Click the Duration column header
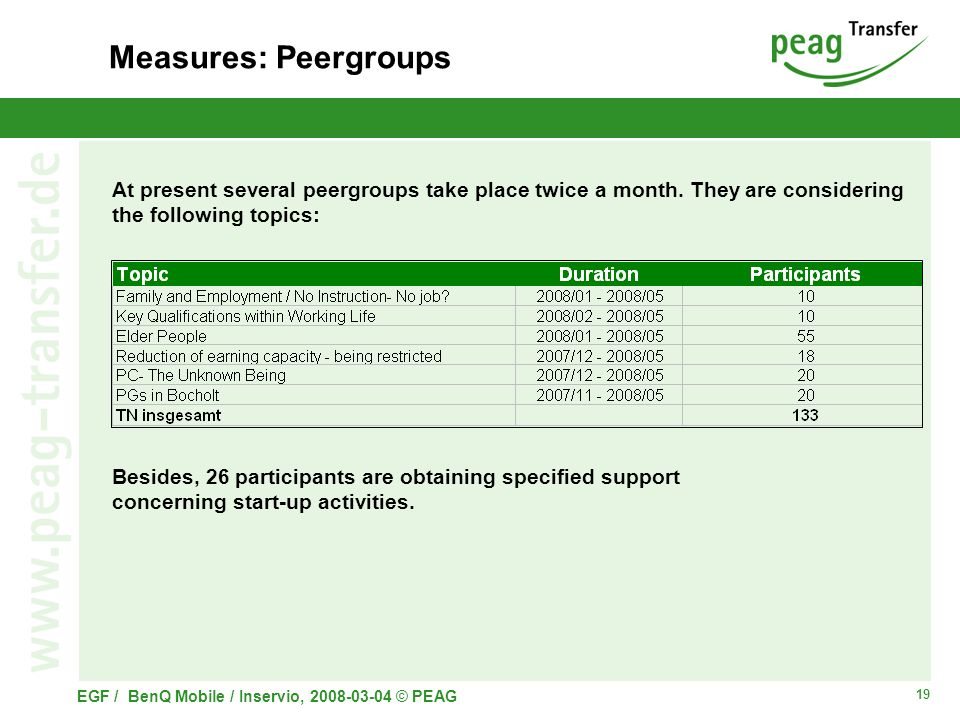The width and height of the screenshot is (960, 720). 599,274
